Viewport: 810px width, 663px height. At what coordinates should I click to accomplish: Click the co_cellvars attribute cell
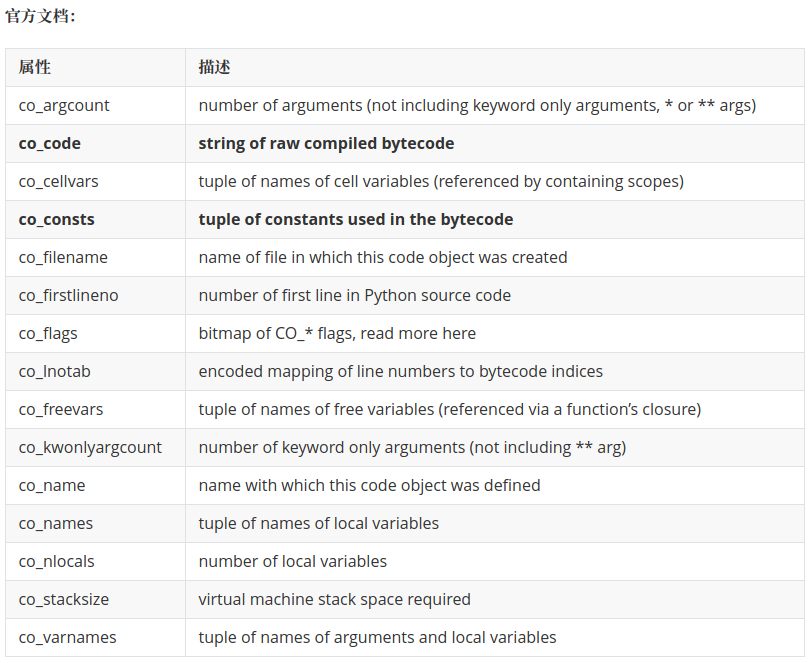coord(58,181)
